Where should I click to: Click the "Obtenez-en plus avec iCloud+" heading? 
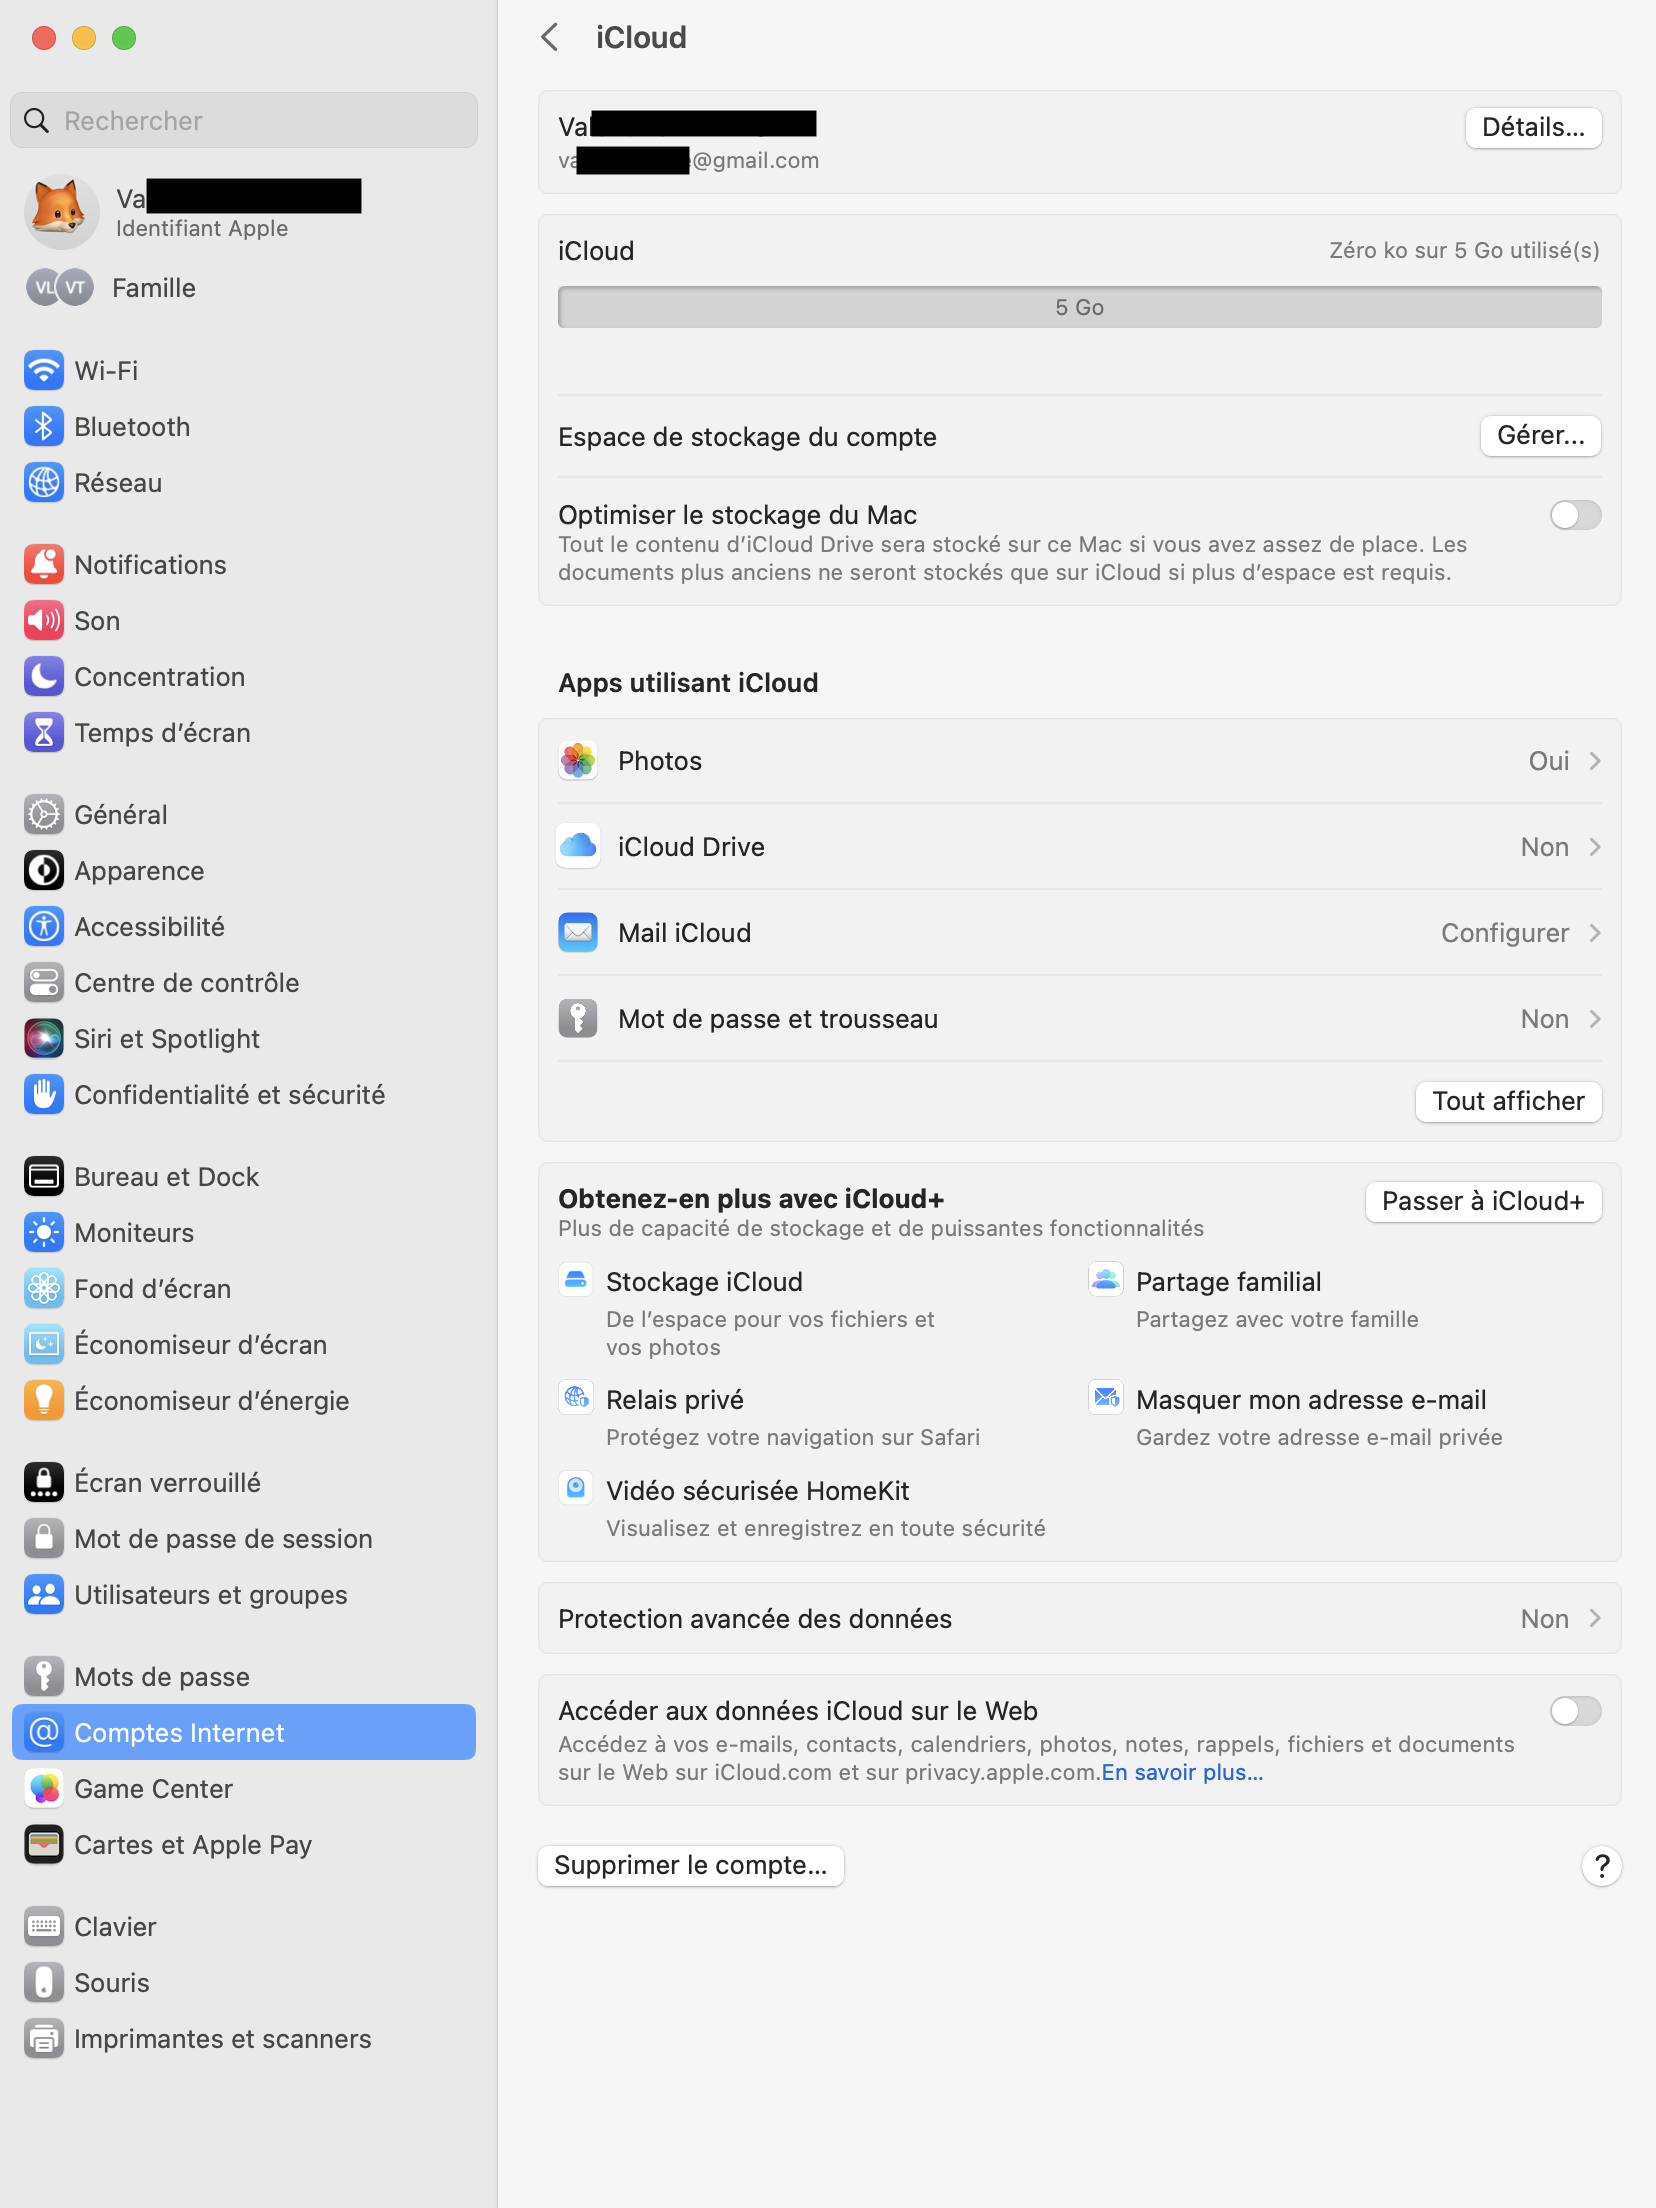(x=751, y=1199)
